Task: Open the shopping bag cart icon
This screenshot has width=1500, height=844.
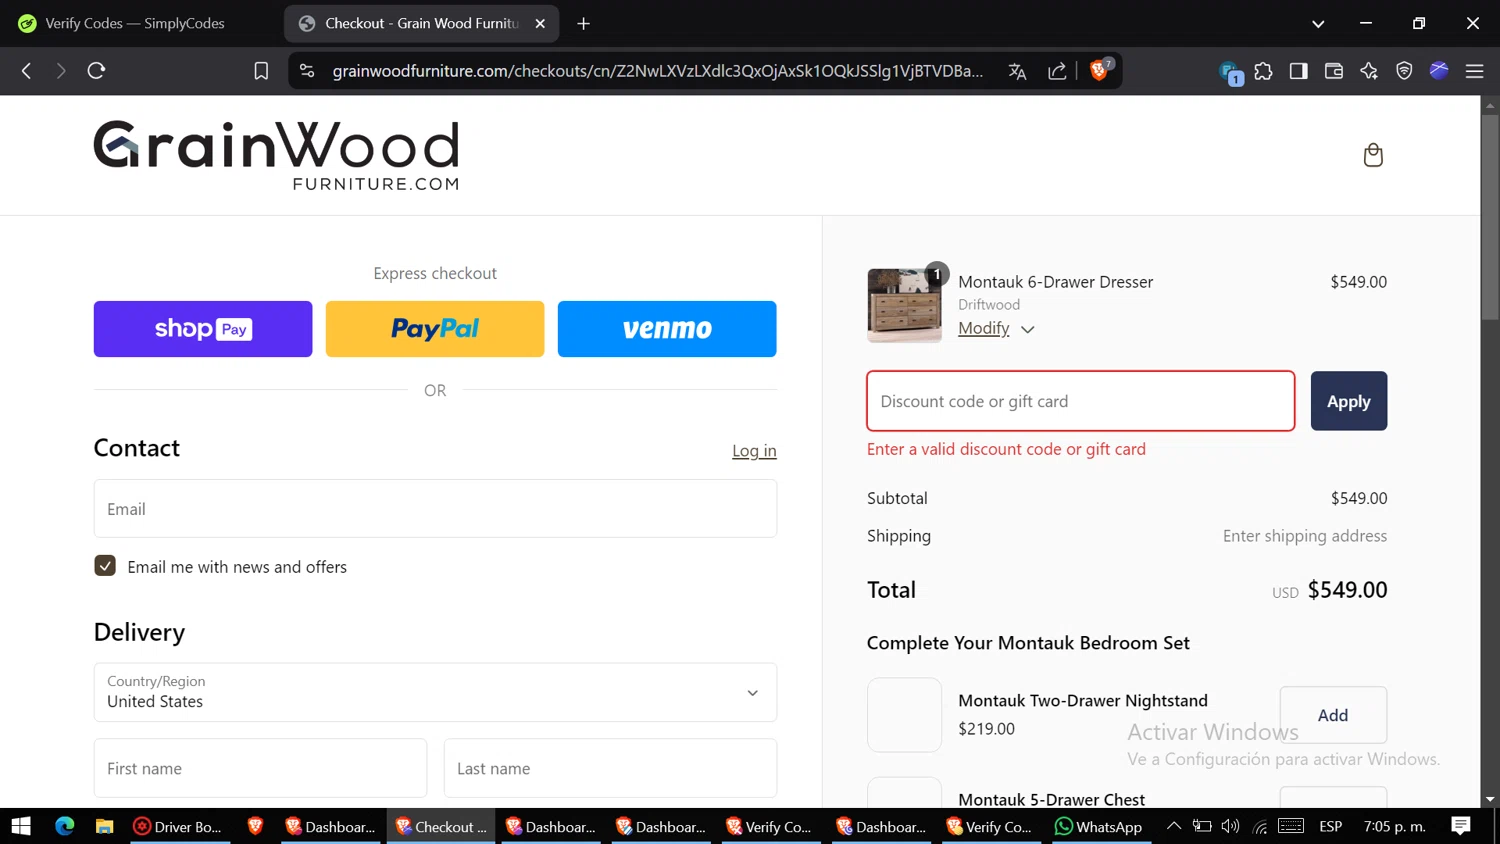Action: [x=1373, y=155]
